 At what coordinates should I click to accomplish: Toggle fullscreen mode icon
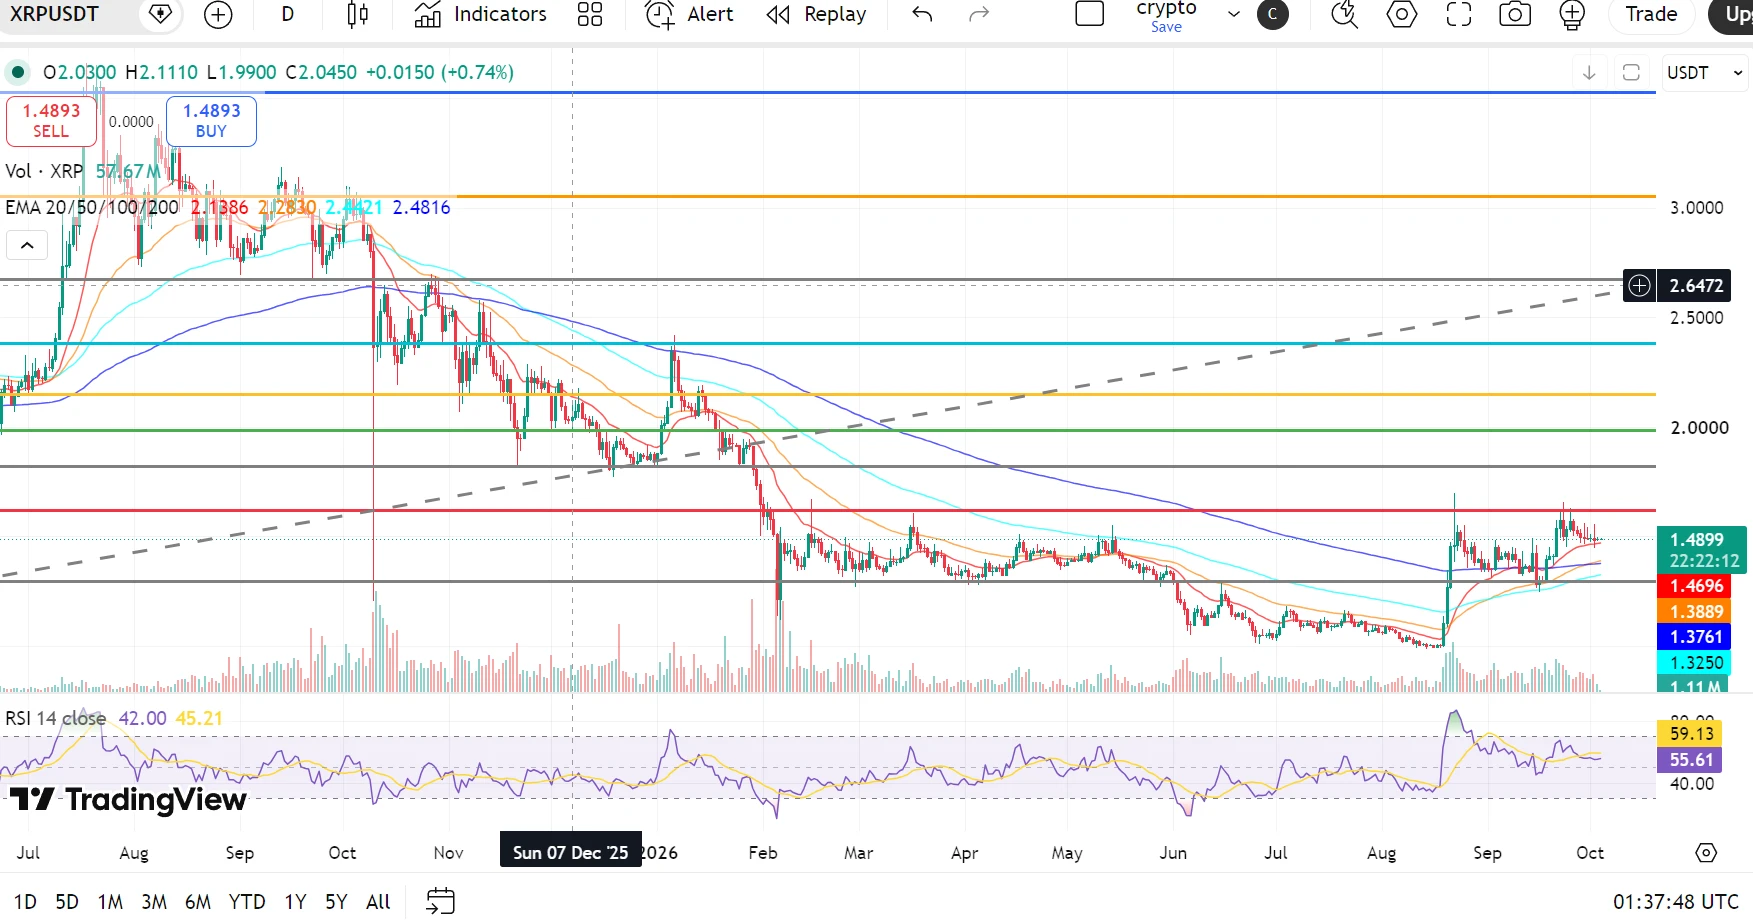pyautogui.click(x=1459, y=14)
